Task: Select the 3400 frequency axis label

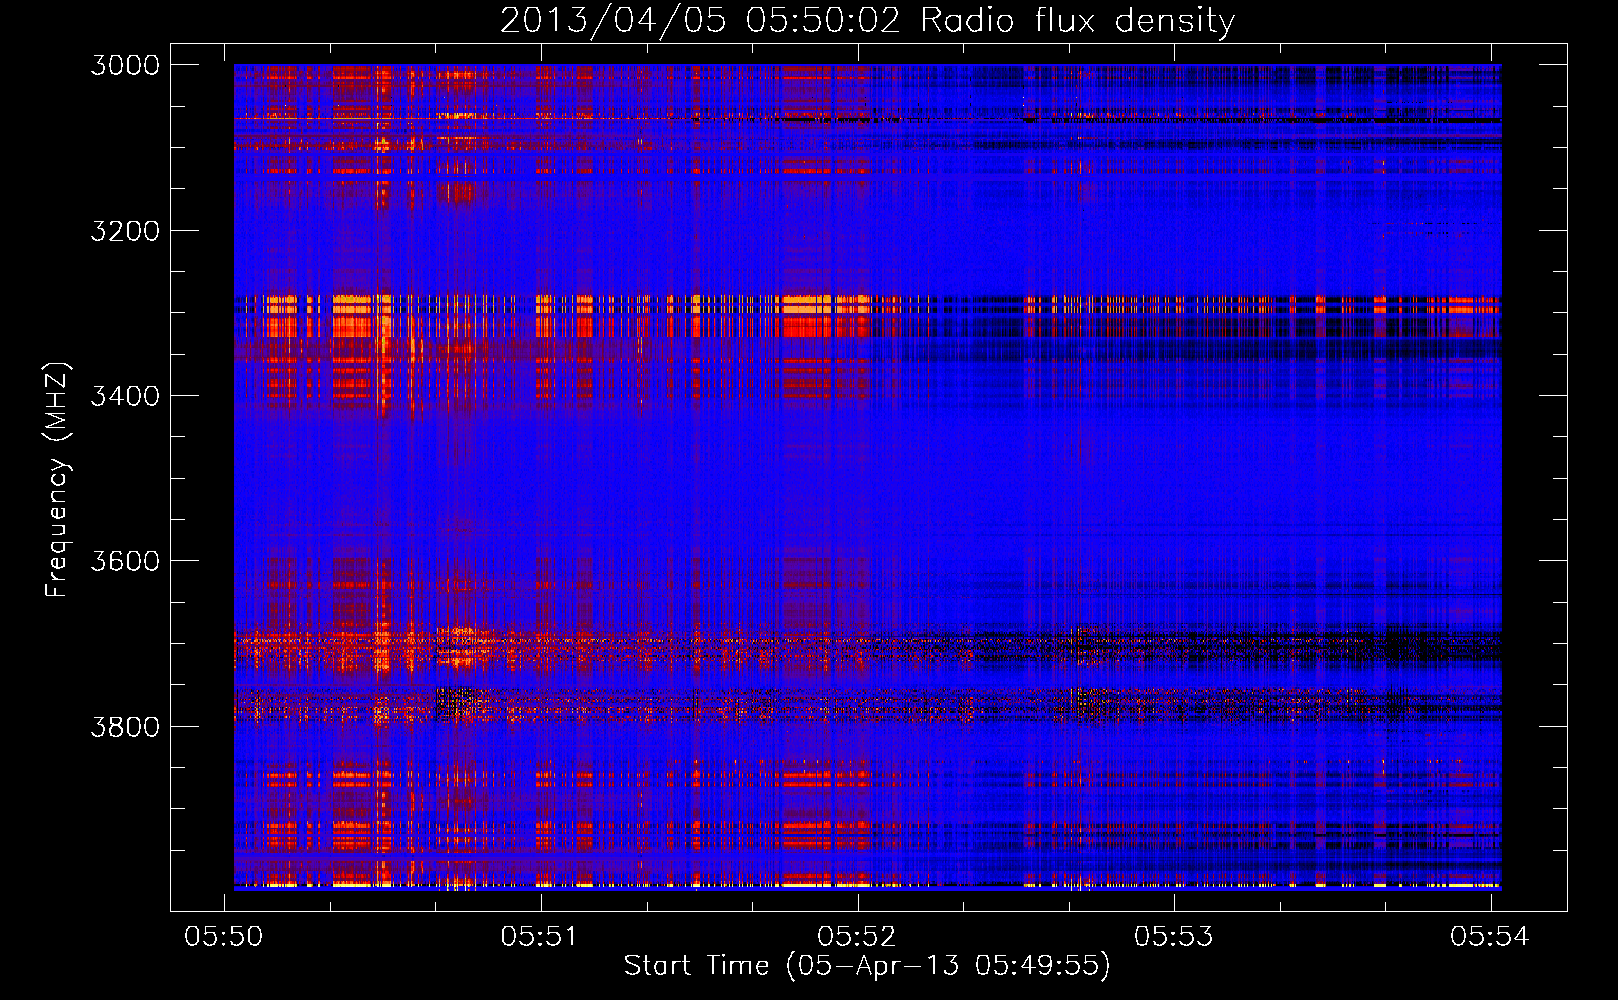Action: [x=125, y=396]
